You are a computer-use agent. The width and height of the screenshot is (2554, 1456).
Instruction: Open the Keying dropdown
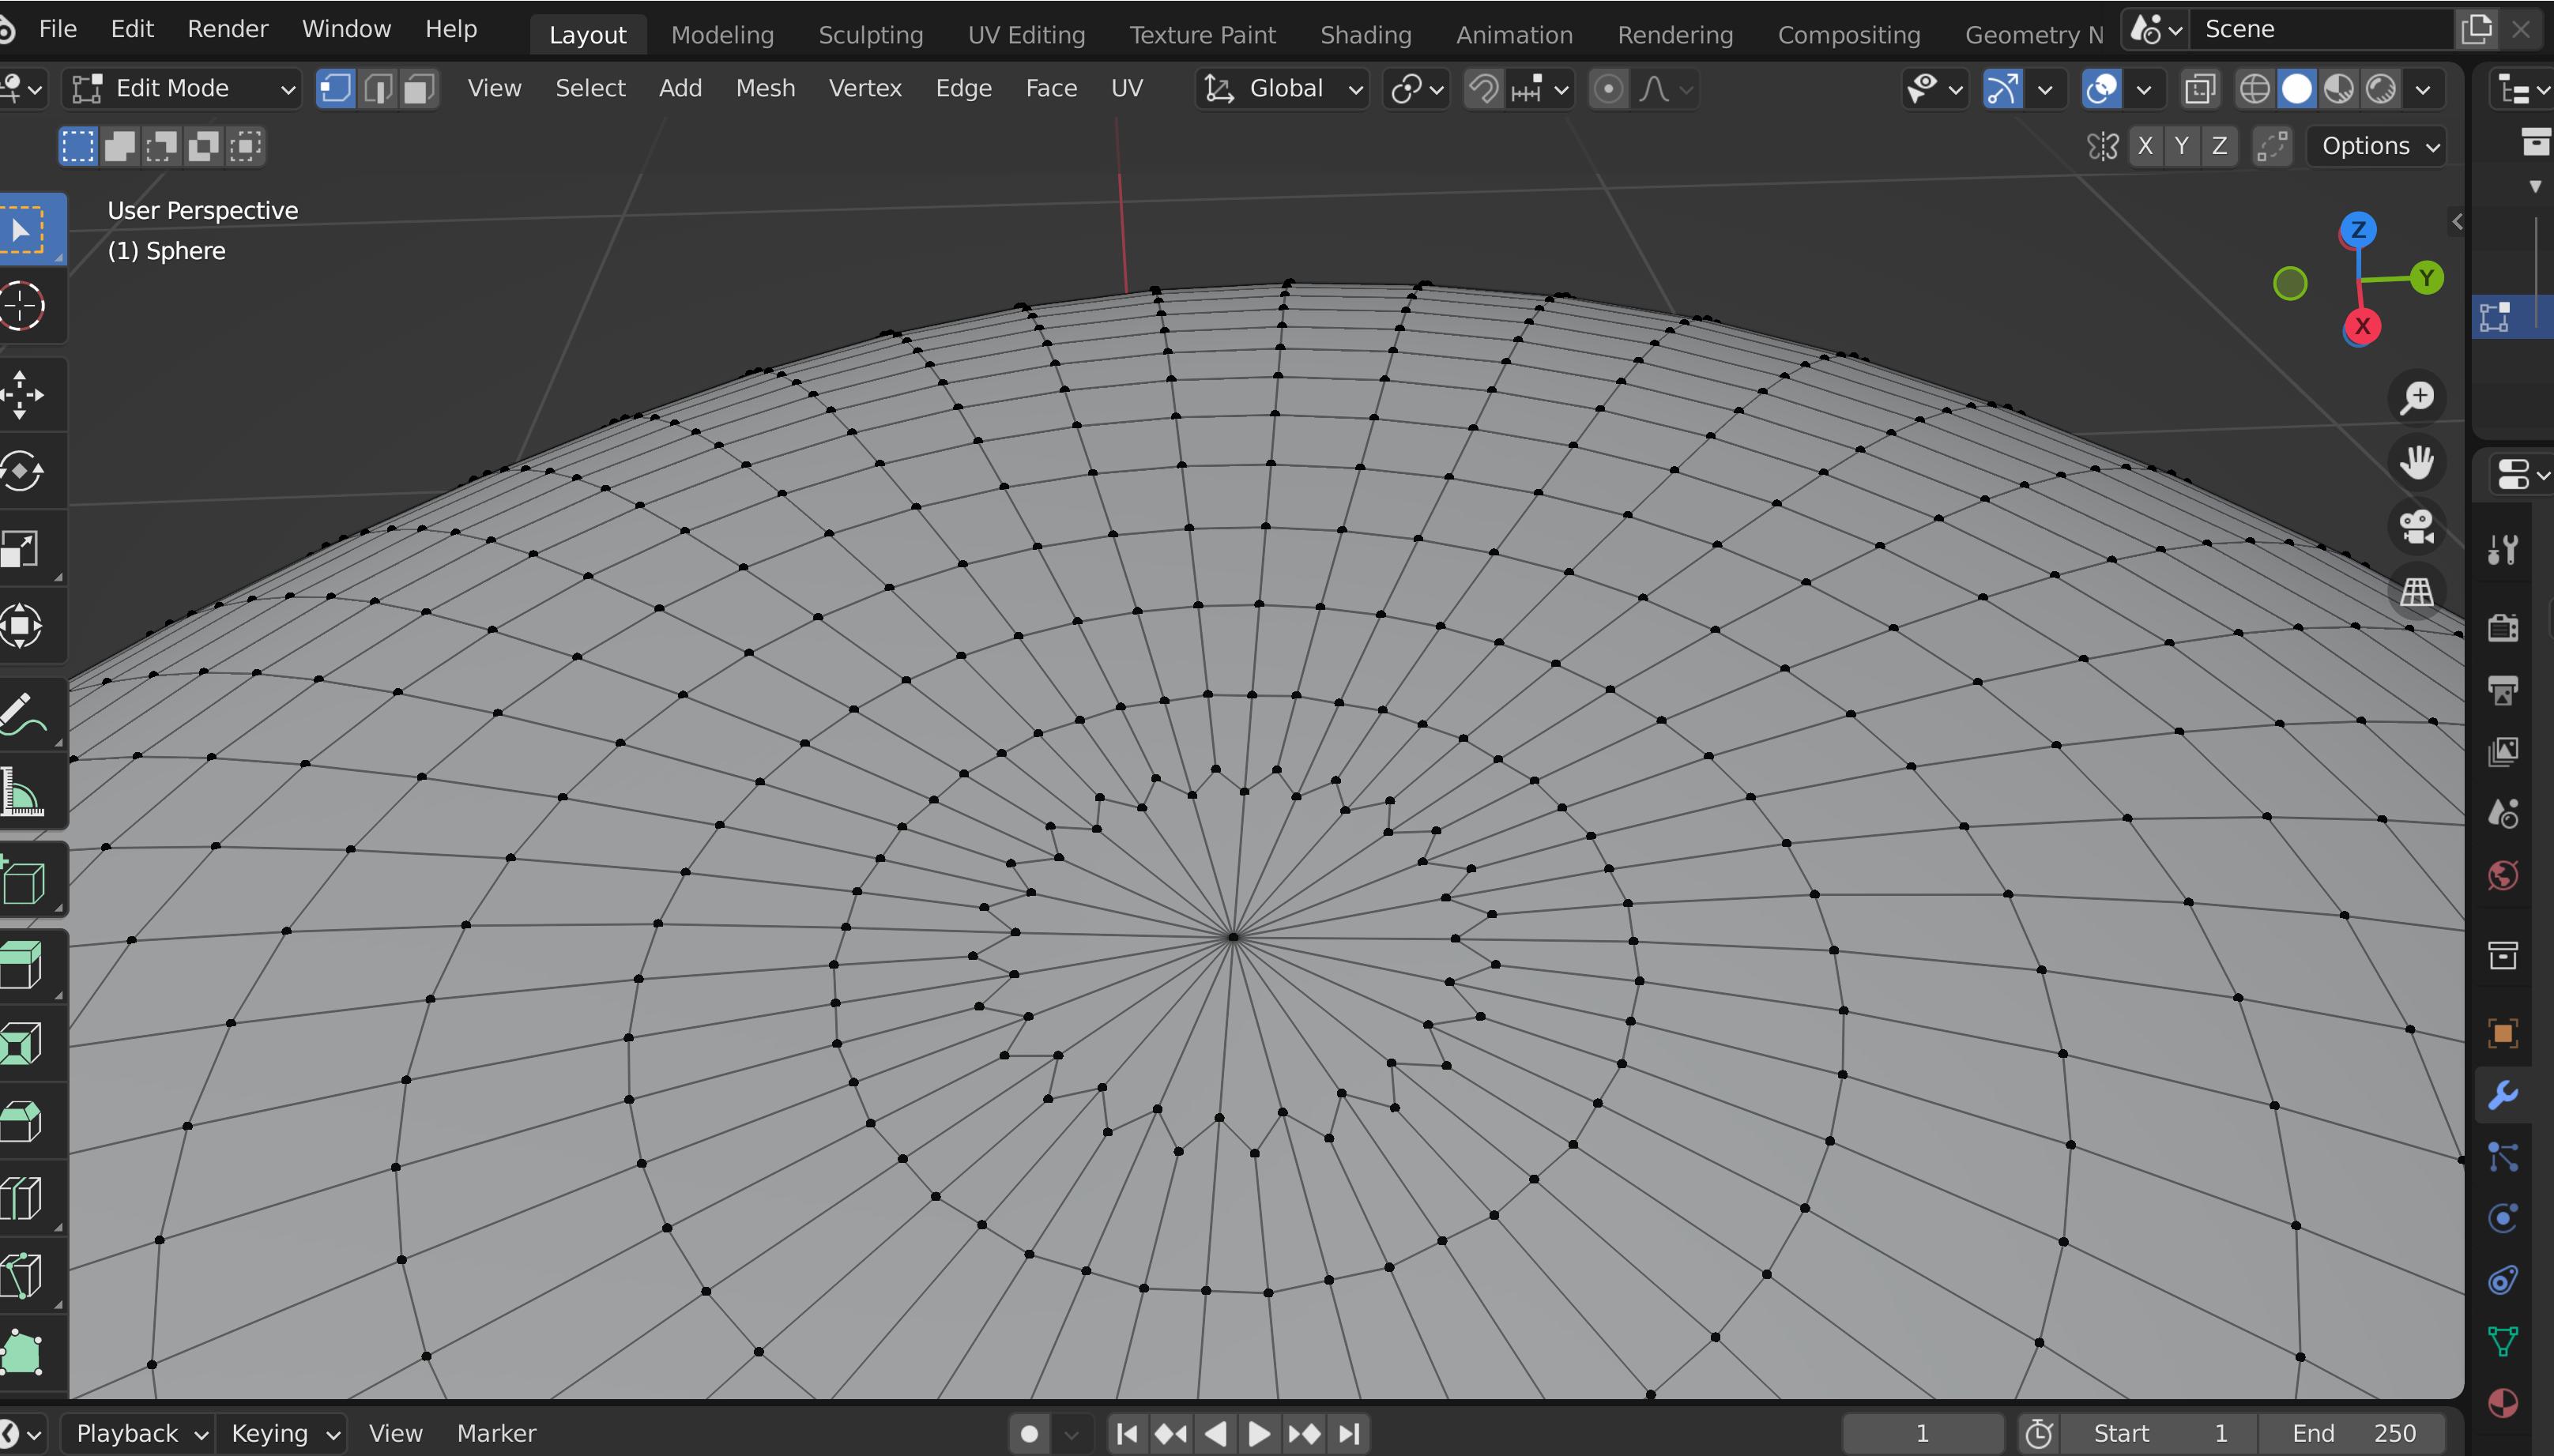click(283, 1433)
